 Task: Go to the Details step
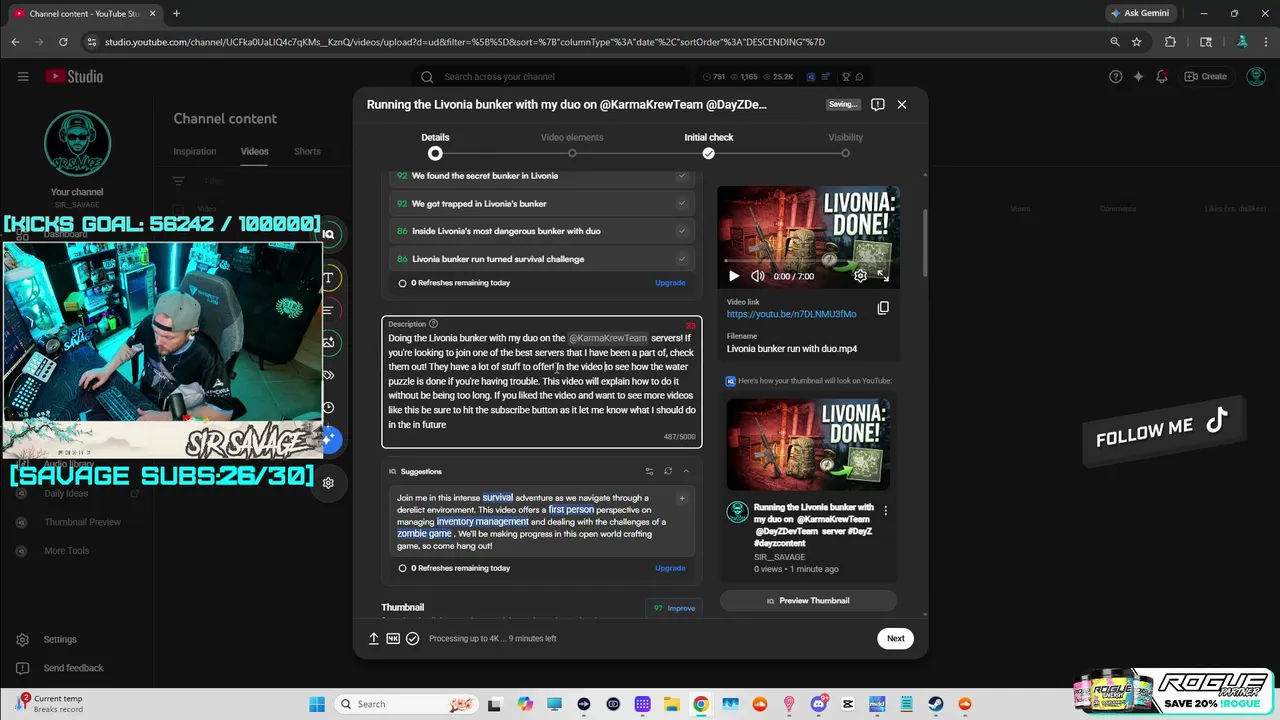click(435, 145)
